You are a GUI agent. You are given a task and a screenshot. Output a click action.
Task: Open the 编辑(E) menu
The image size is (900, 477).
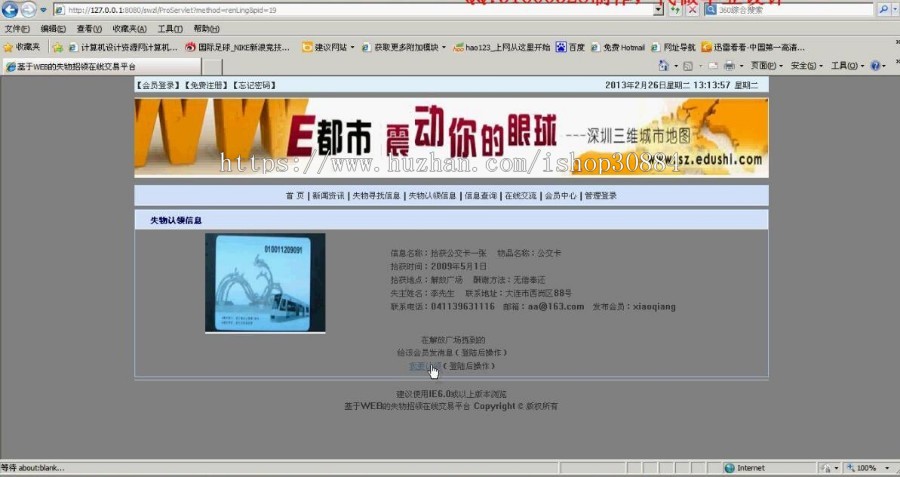point(53,29)
